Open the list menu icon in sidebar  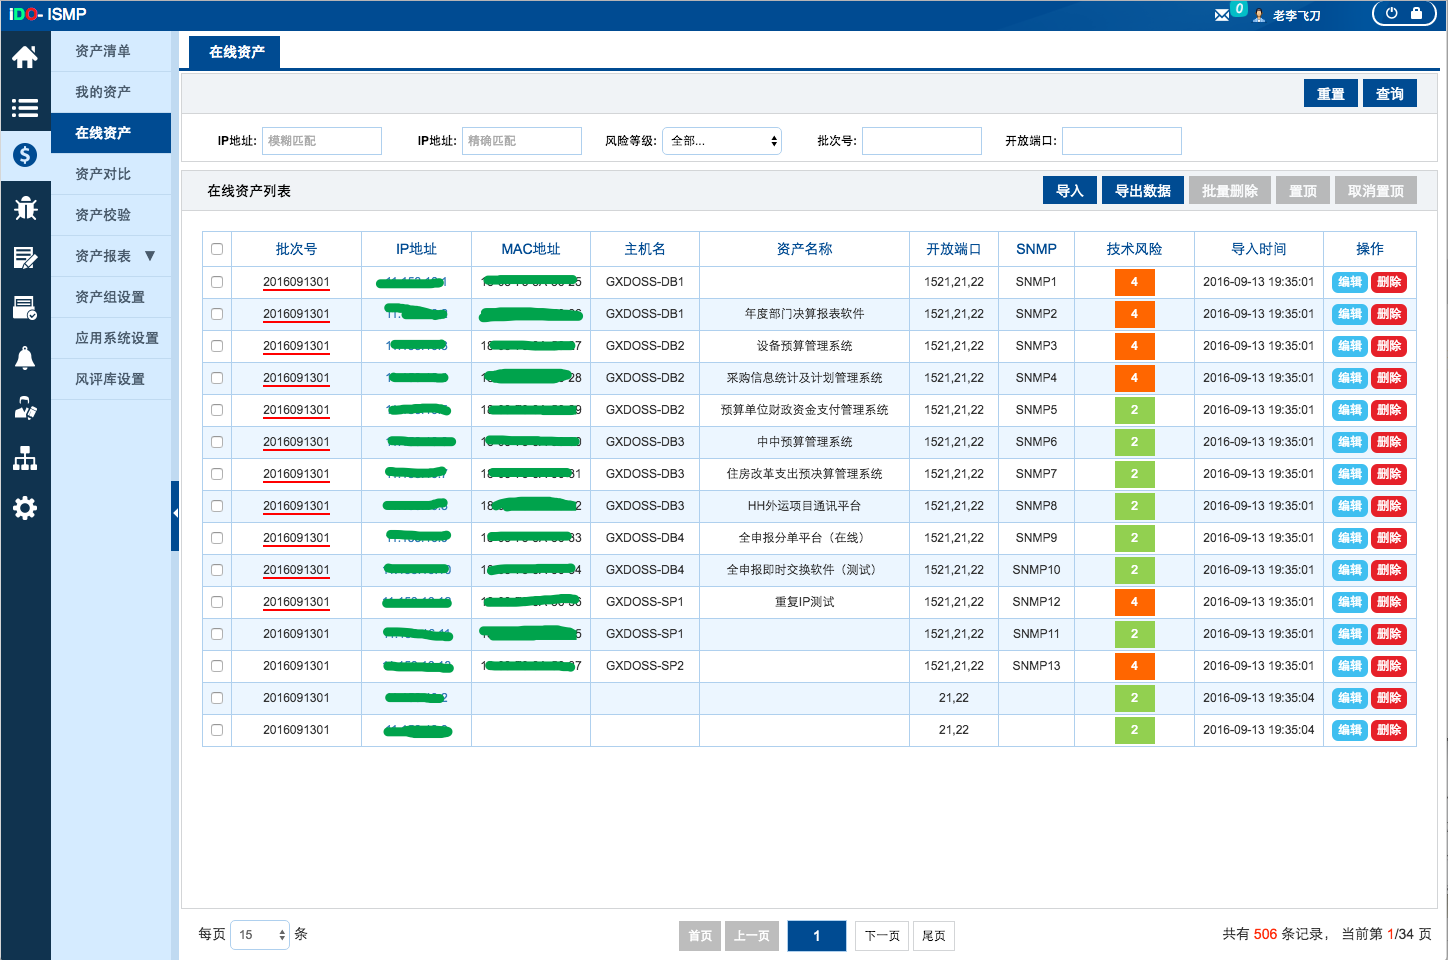pos(25,108)
